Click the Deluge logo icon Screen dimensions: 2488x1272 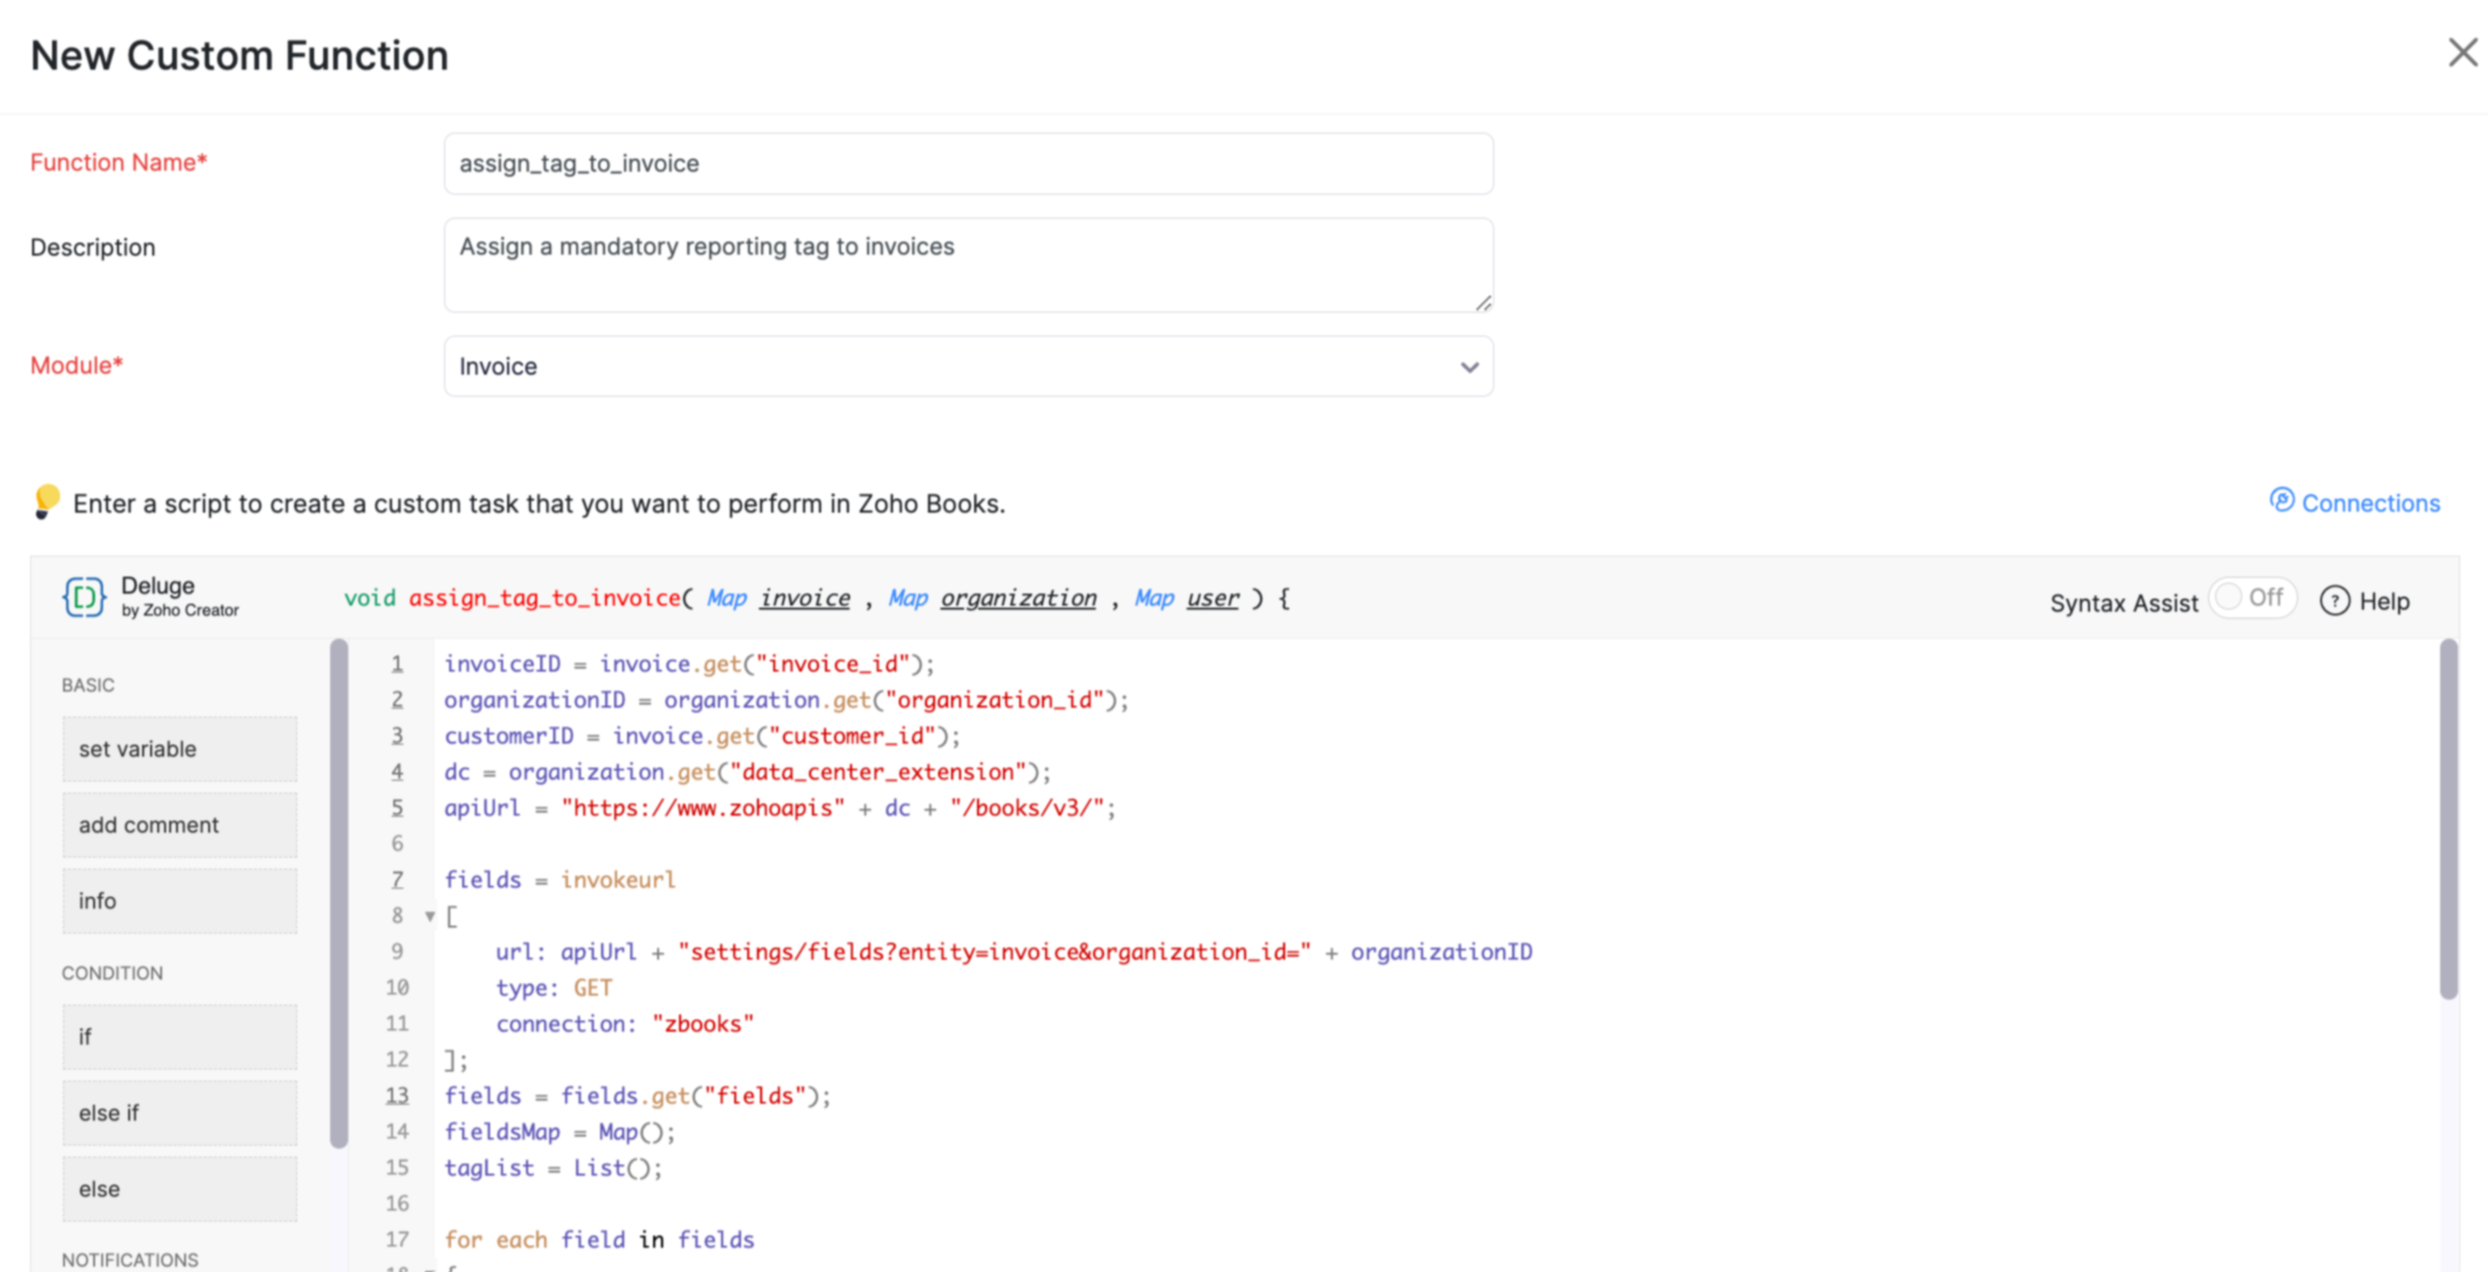tap(84, 597)
